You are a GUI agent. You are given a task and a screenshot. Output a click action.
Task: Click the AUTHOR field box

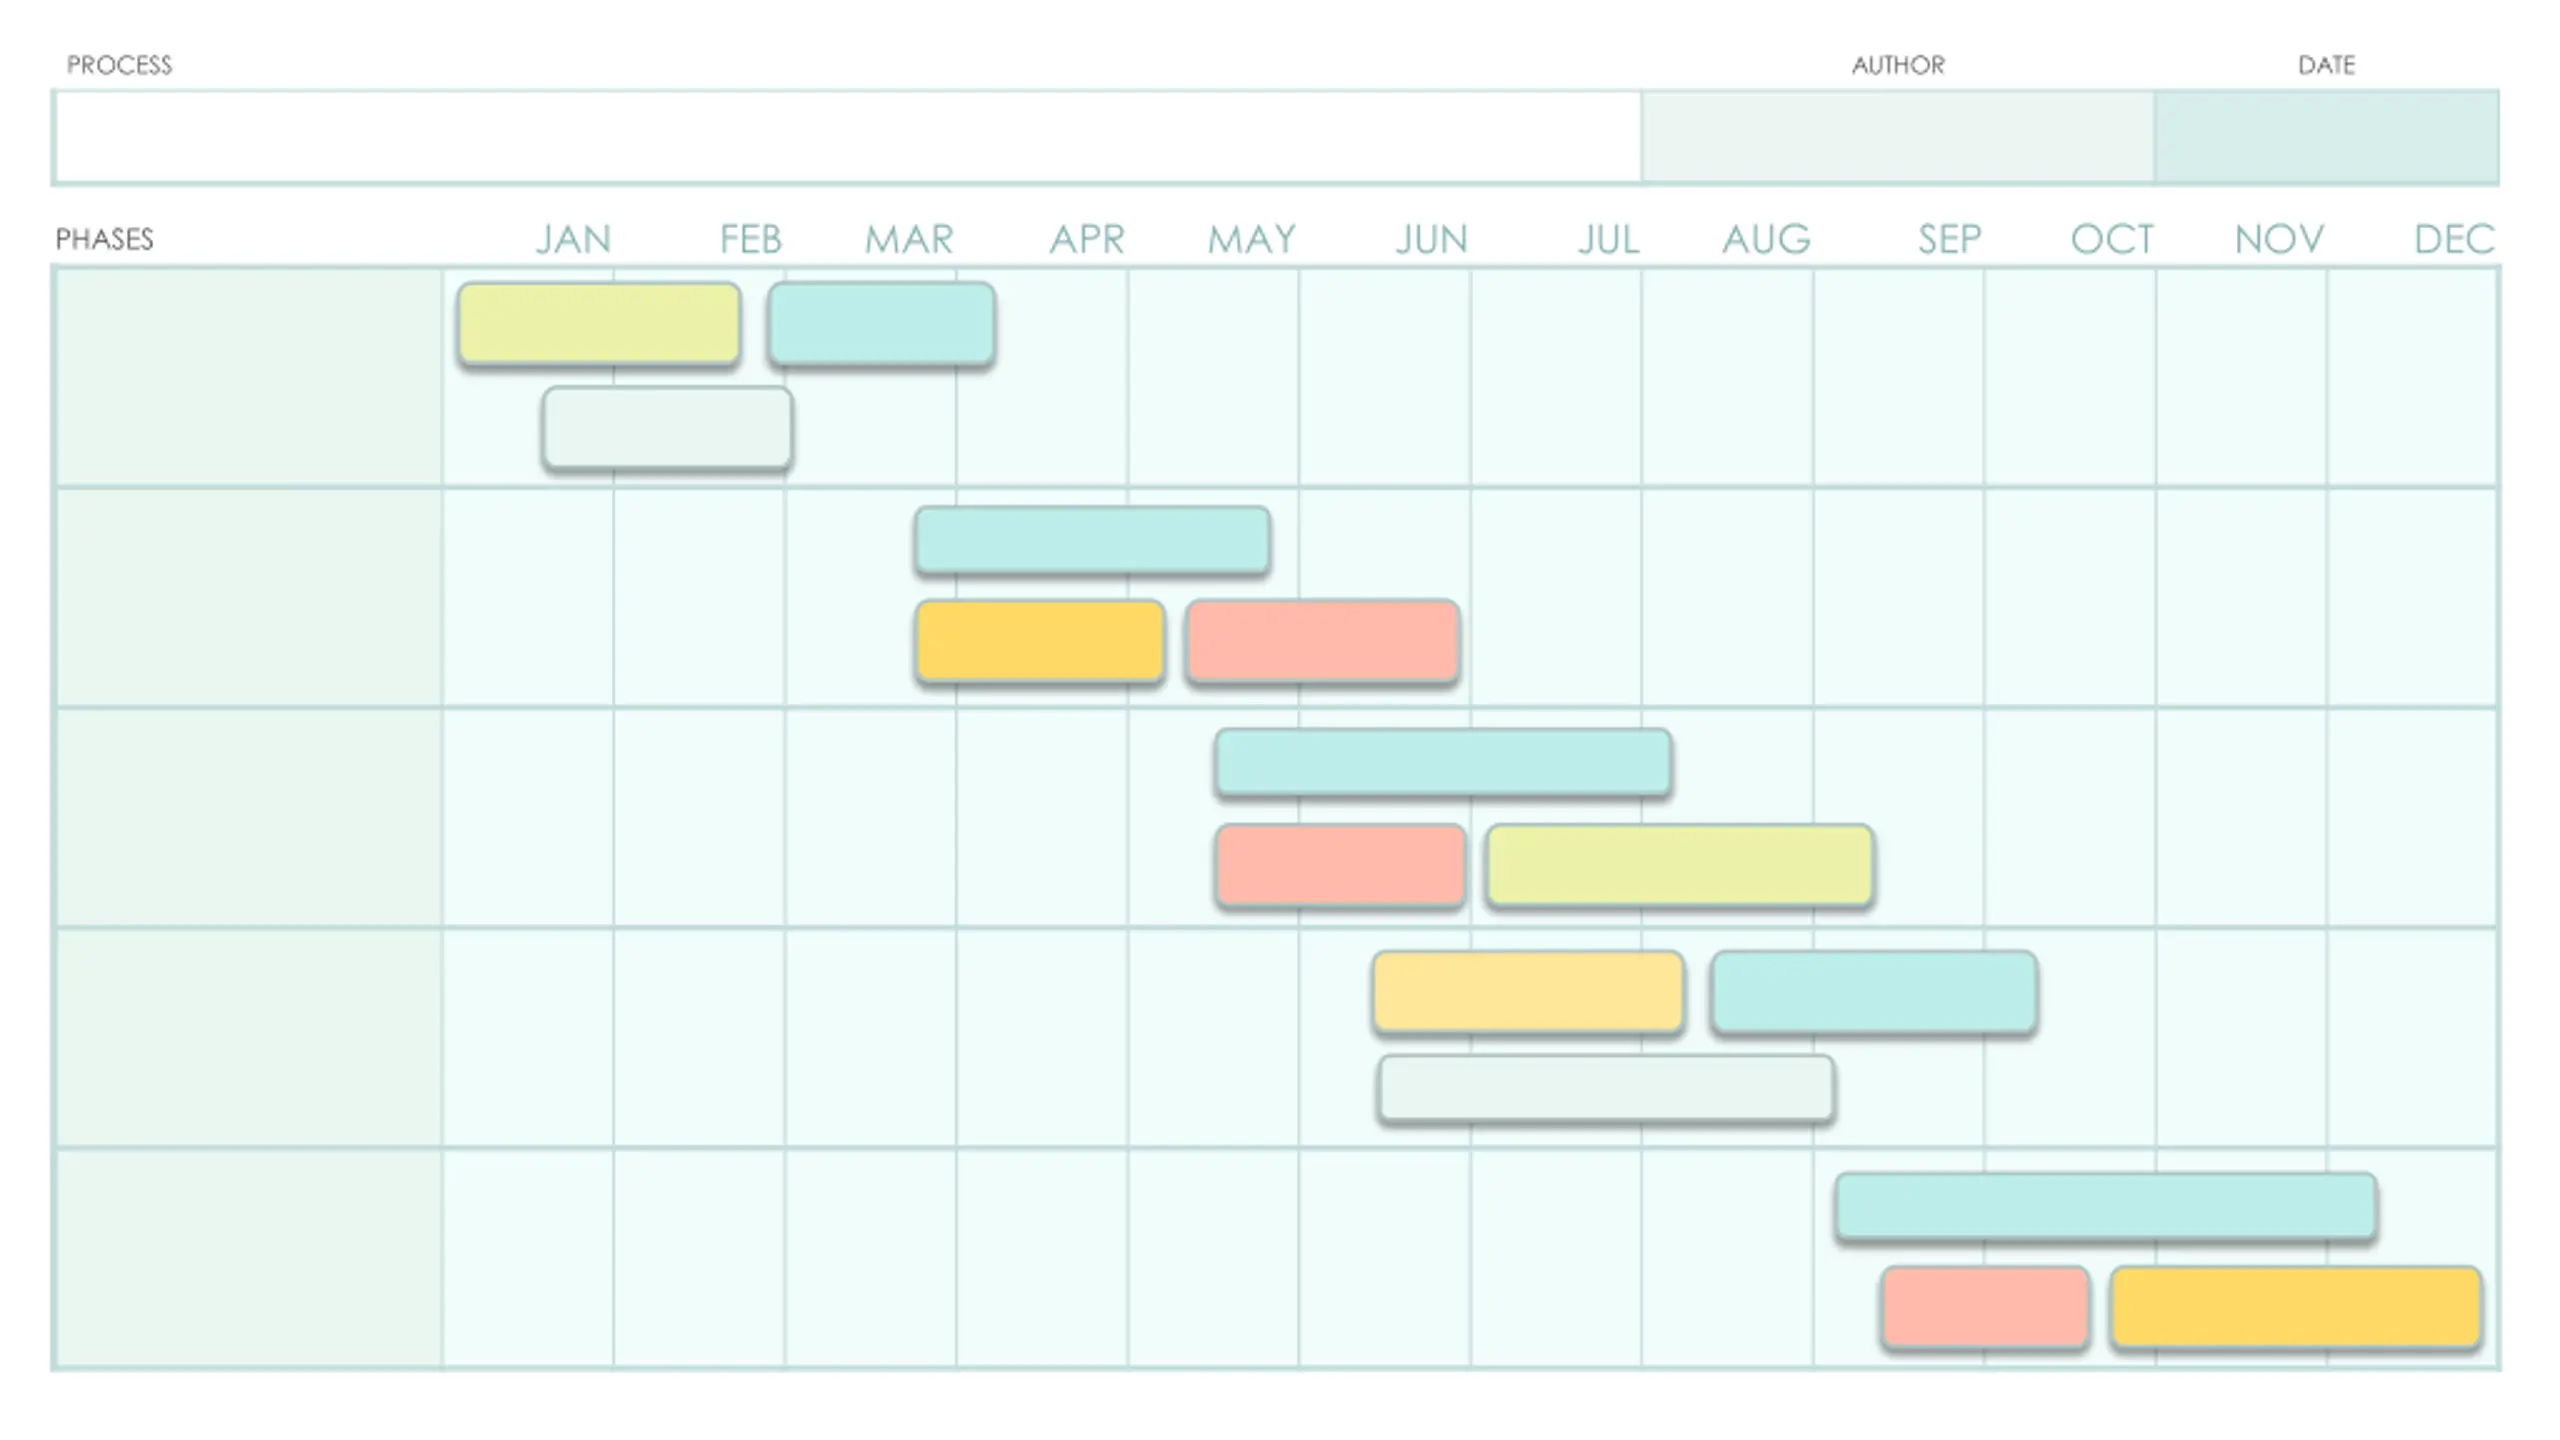click(1897, 137)
